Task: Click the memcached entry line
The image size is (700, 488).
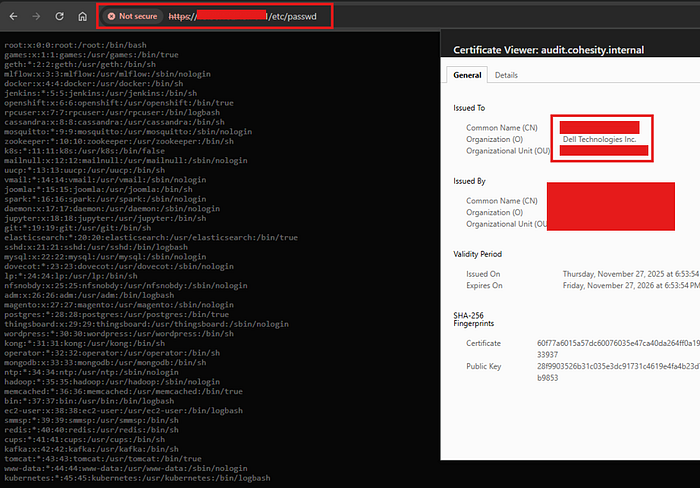Action: tap(124, 391)
